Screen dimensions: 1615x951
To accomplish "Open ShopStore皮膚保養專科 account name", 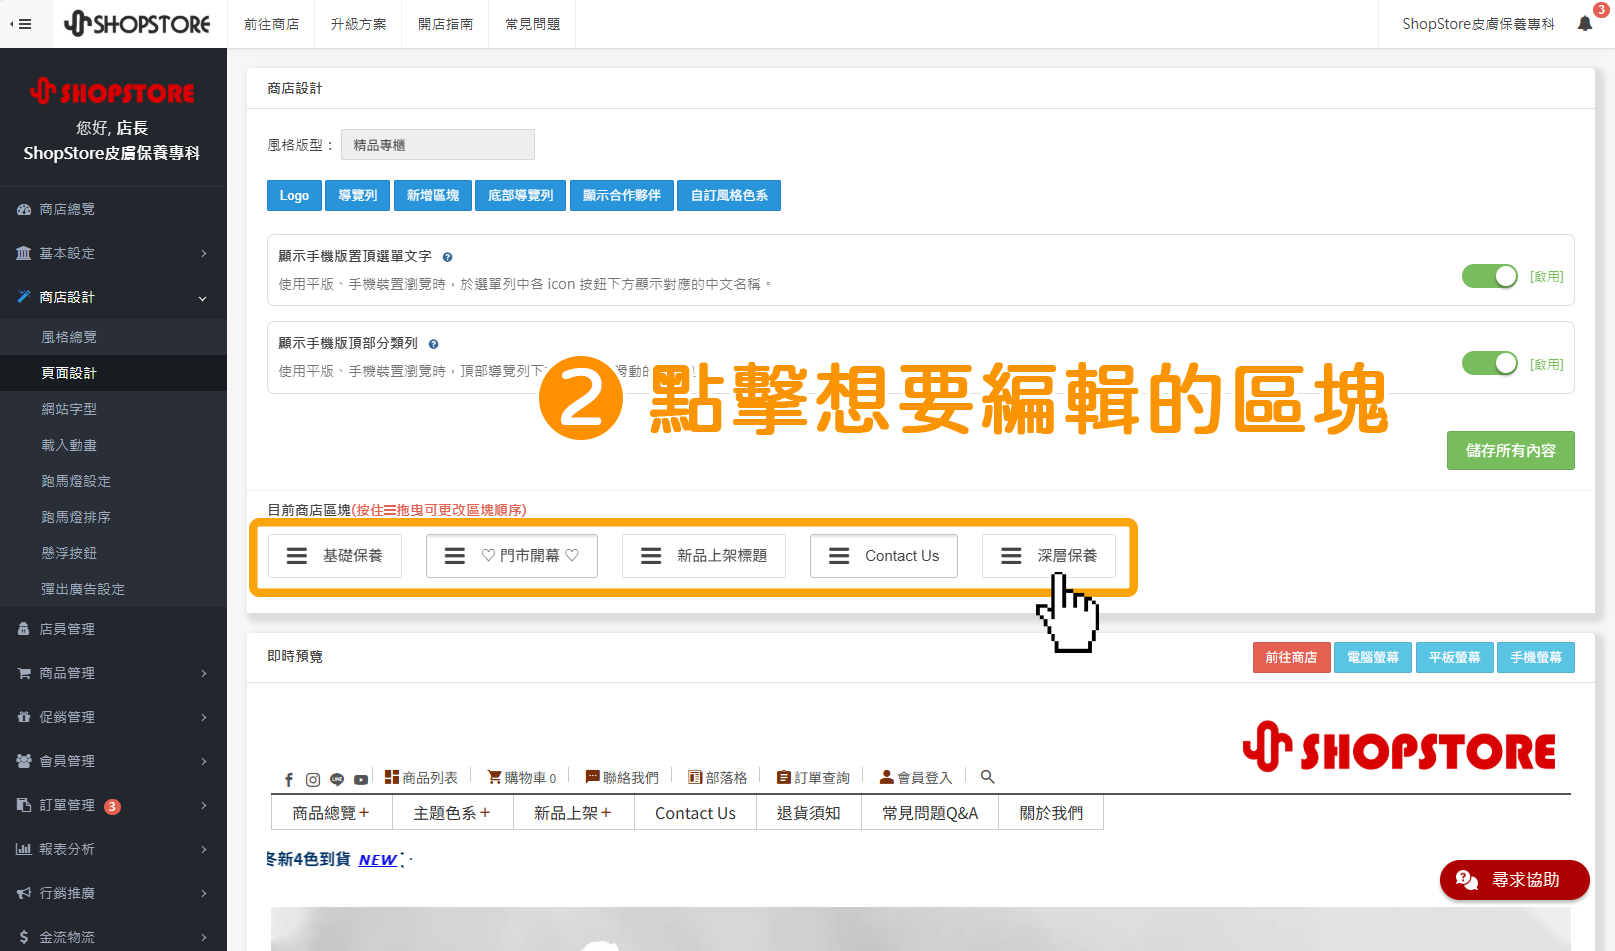I will click(x=1478, y=24).
